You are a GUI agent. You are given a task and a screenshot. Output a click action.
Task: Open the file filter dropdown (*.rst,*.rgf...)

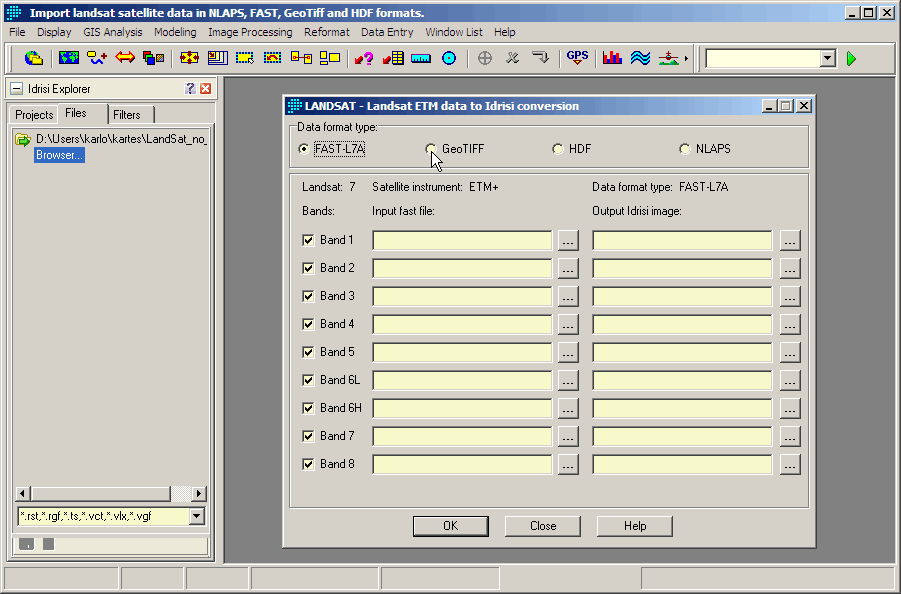pos(197,516)
